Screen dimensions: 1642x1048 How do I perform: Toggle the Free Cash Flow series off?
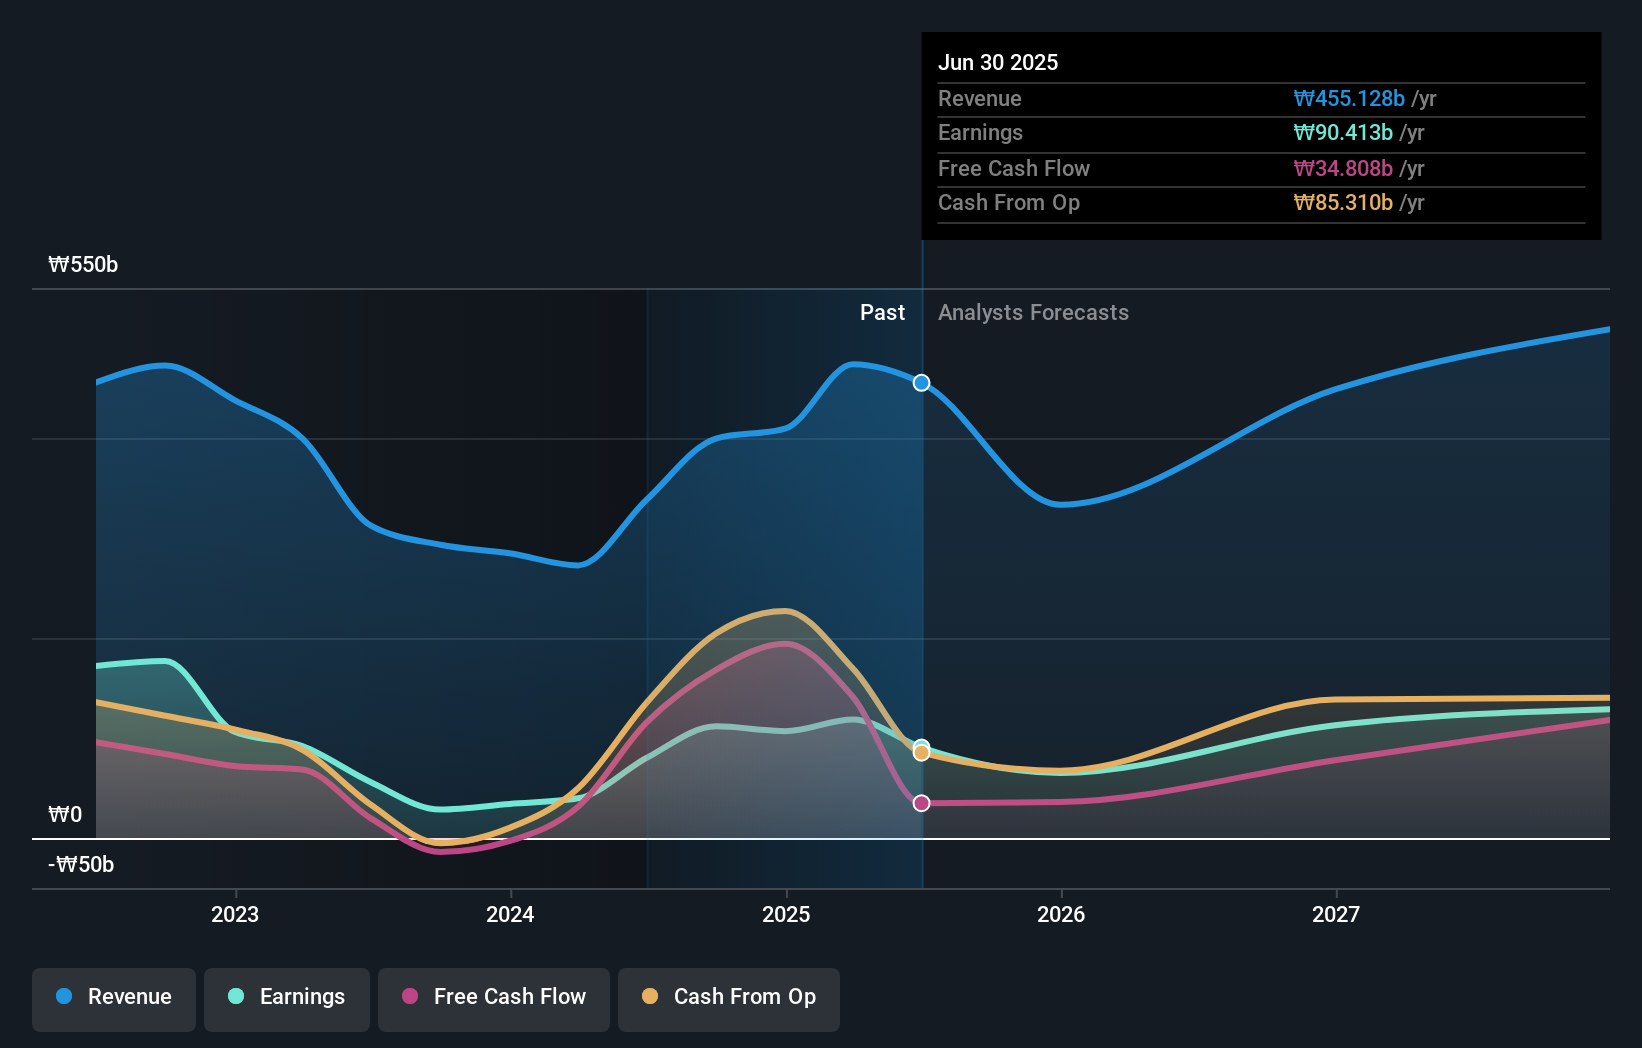(x=493, y=997)
